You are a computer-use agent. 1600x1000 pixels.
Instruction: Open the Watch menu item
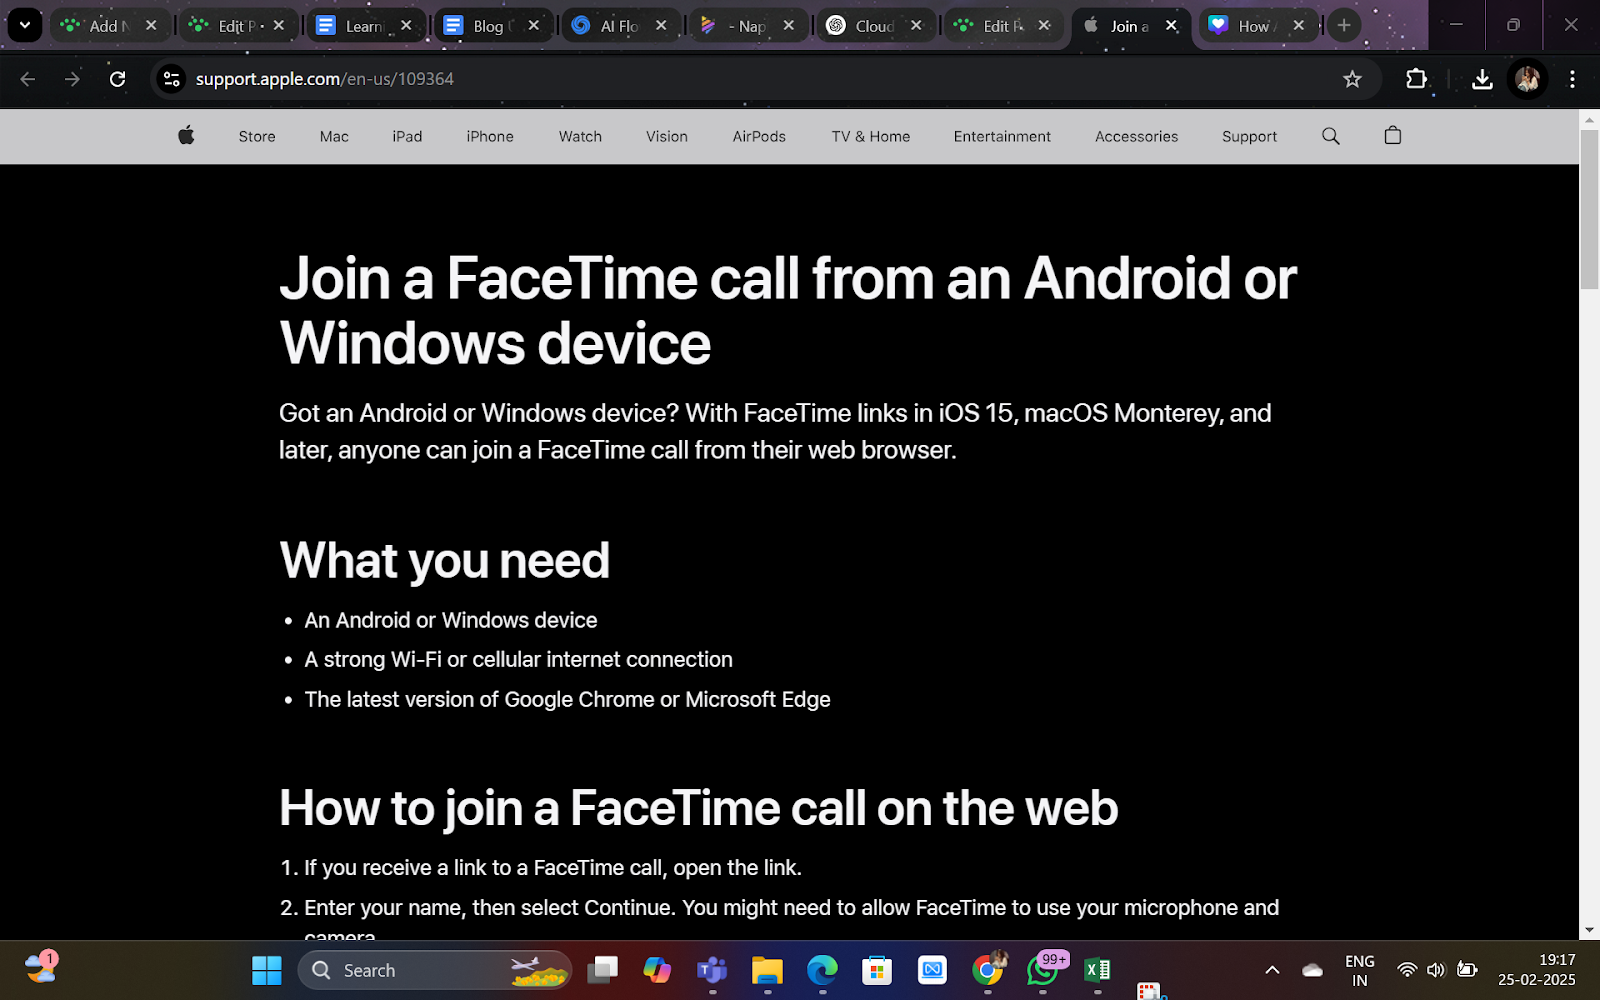[x=580, y=136]
